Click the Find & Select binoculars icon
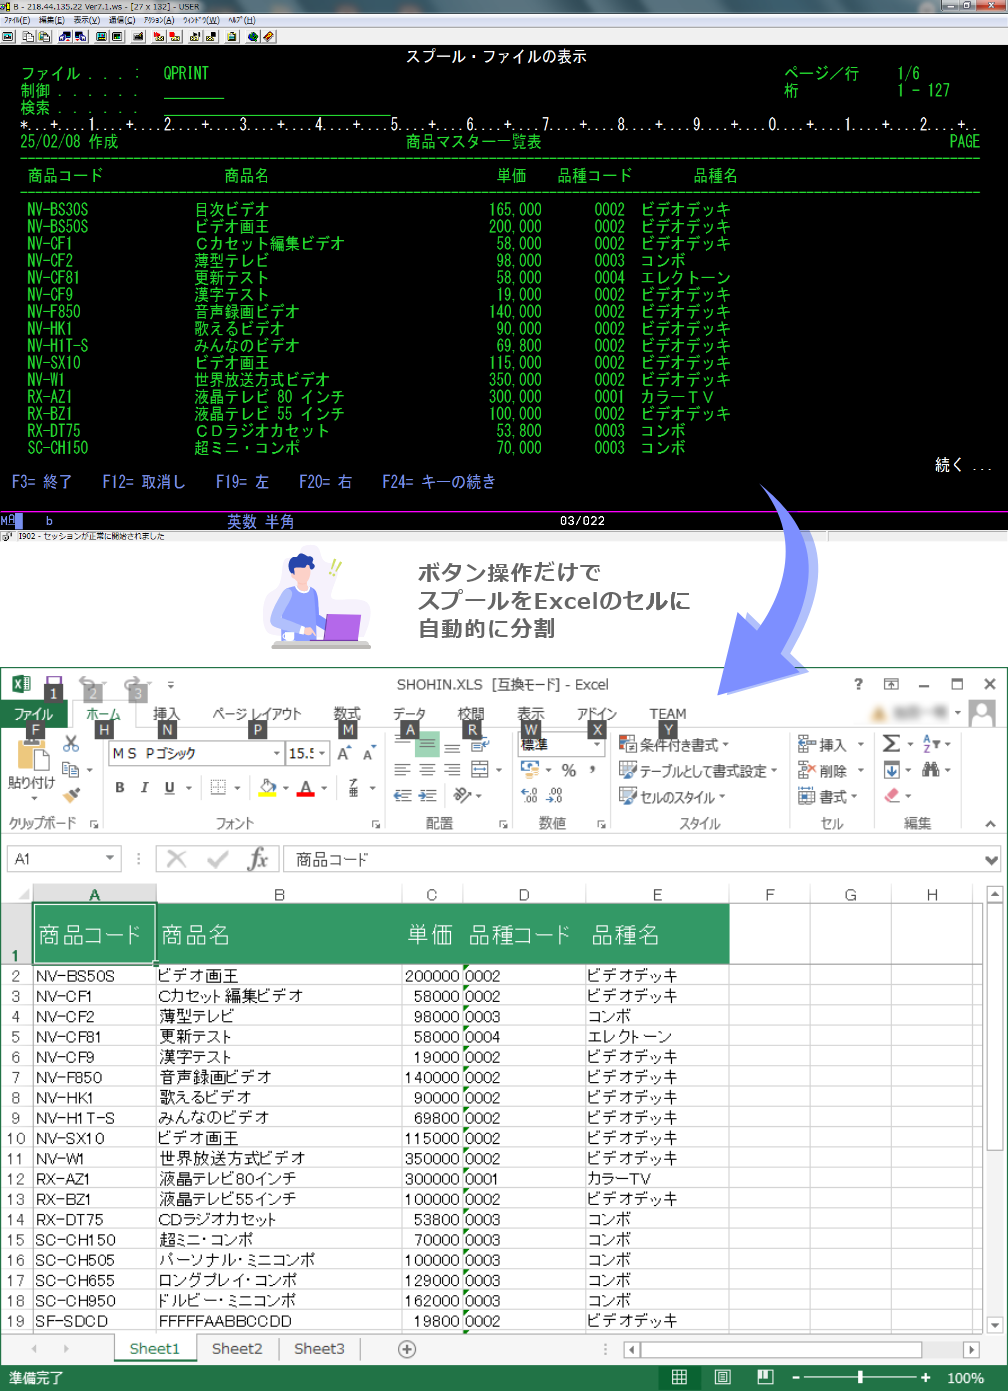This screenshot has height=1391, width=1008. tap(931, 769)
